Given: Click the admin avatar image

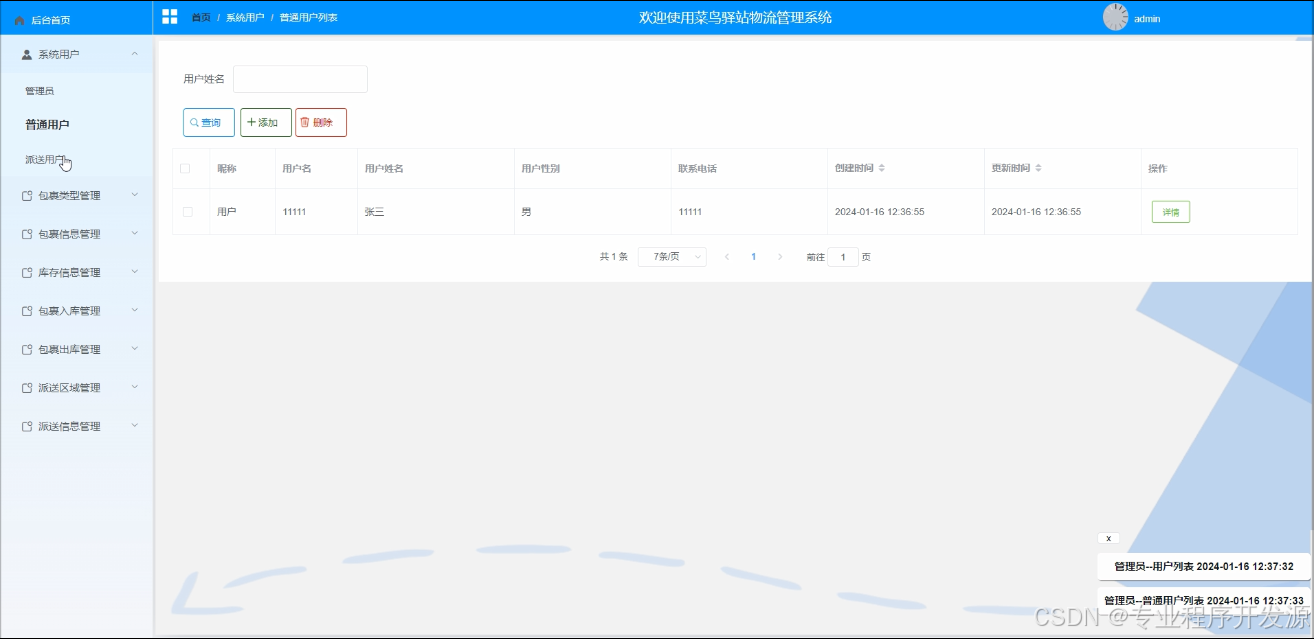Looking at the screenshot, I should coord(1115,17).
